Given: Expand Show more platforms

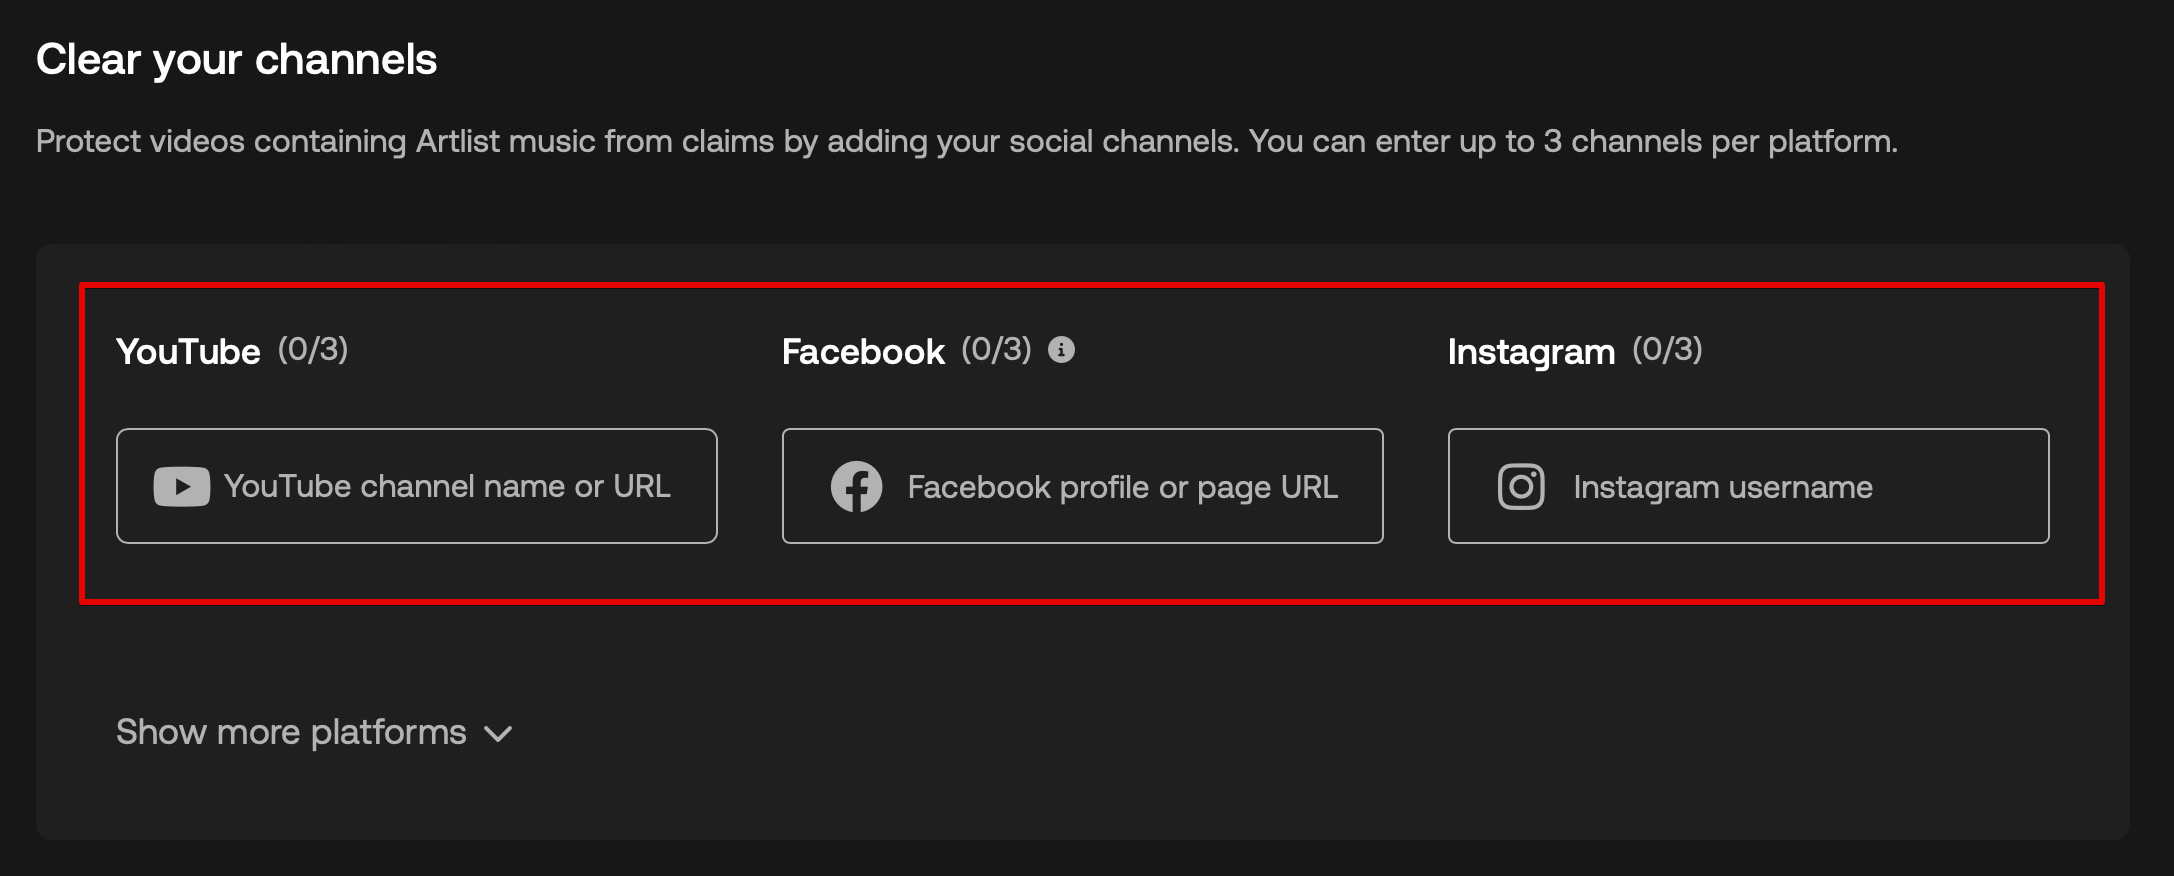Looking at the screenshot, I should [x=314, y=733].
